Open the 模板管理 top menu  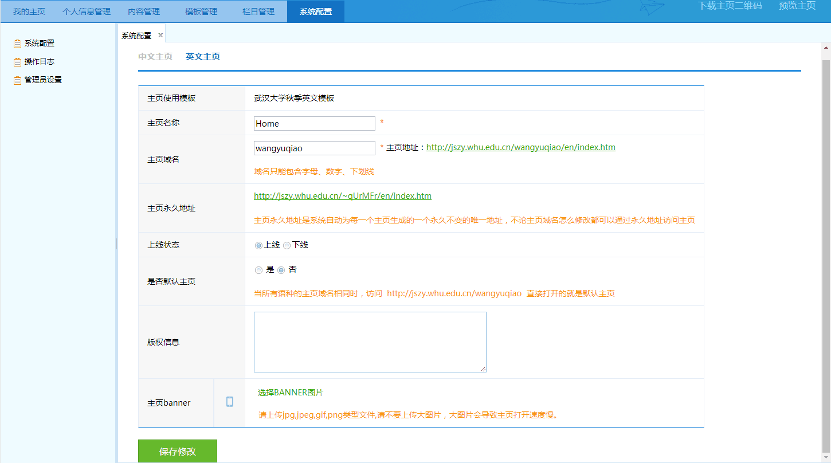click(x=201, y=11)
